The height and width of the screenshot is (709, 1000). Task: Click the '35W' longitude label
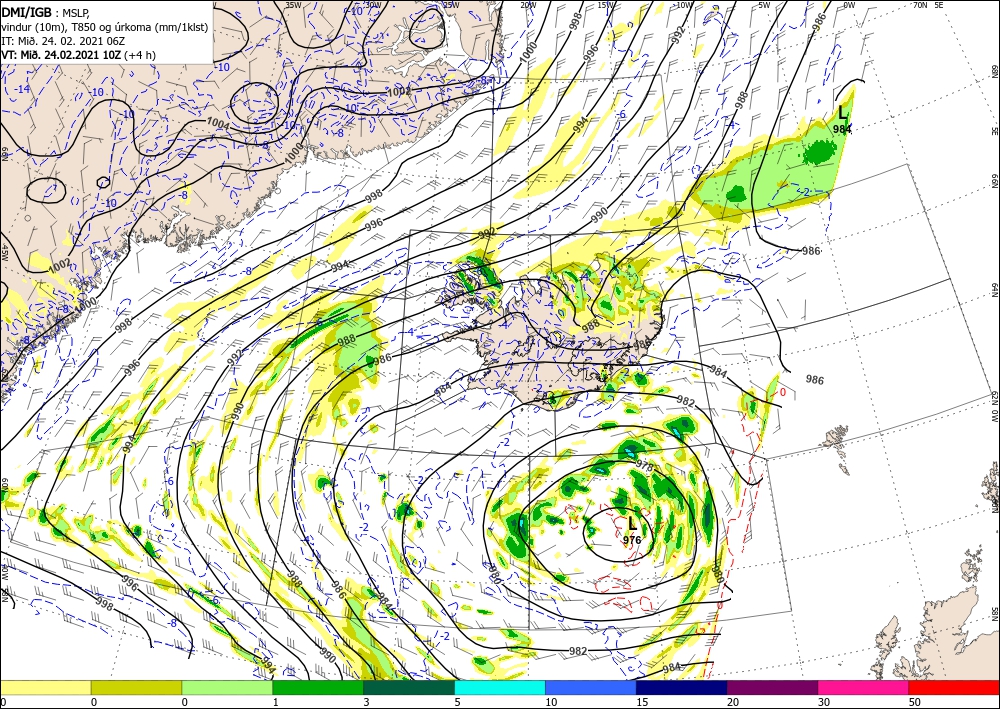pos(293,4)
